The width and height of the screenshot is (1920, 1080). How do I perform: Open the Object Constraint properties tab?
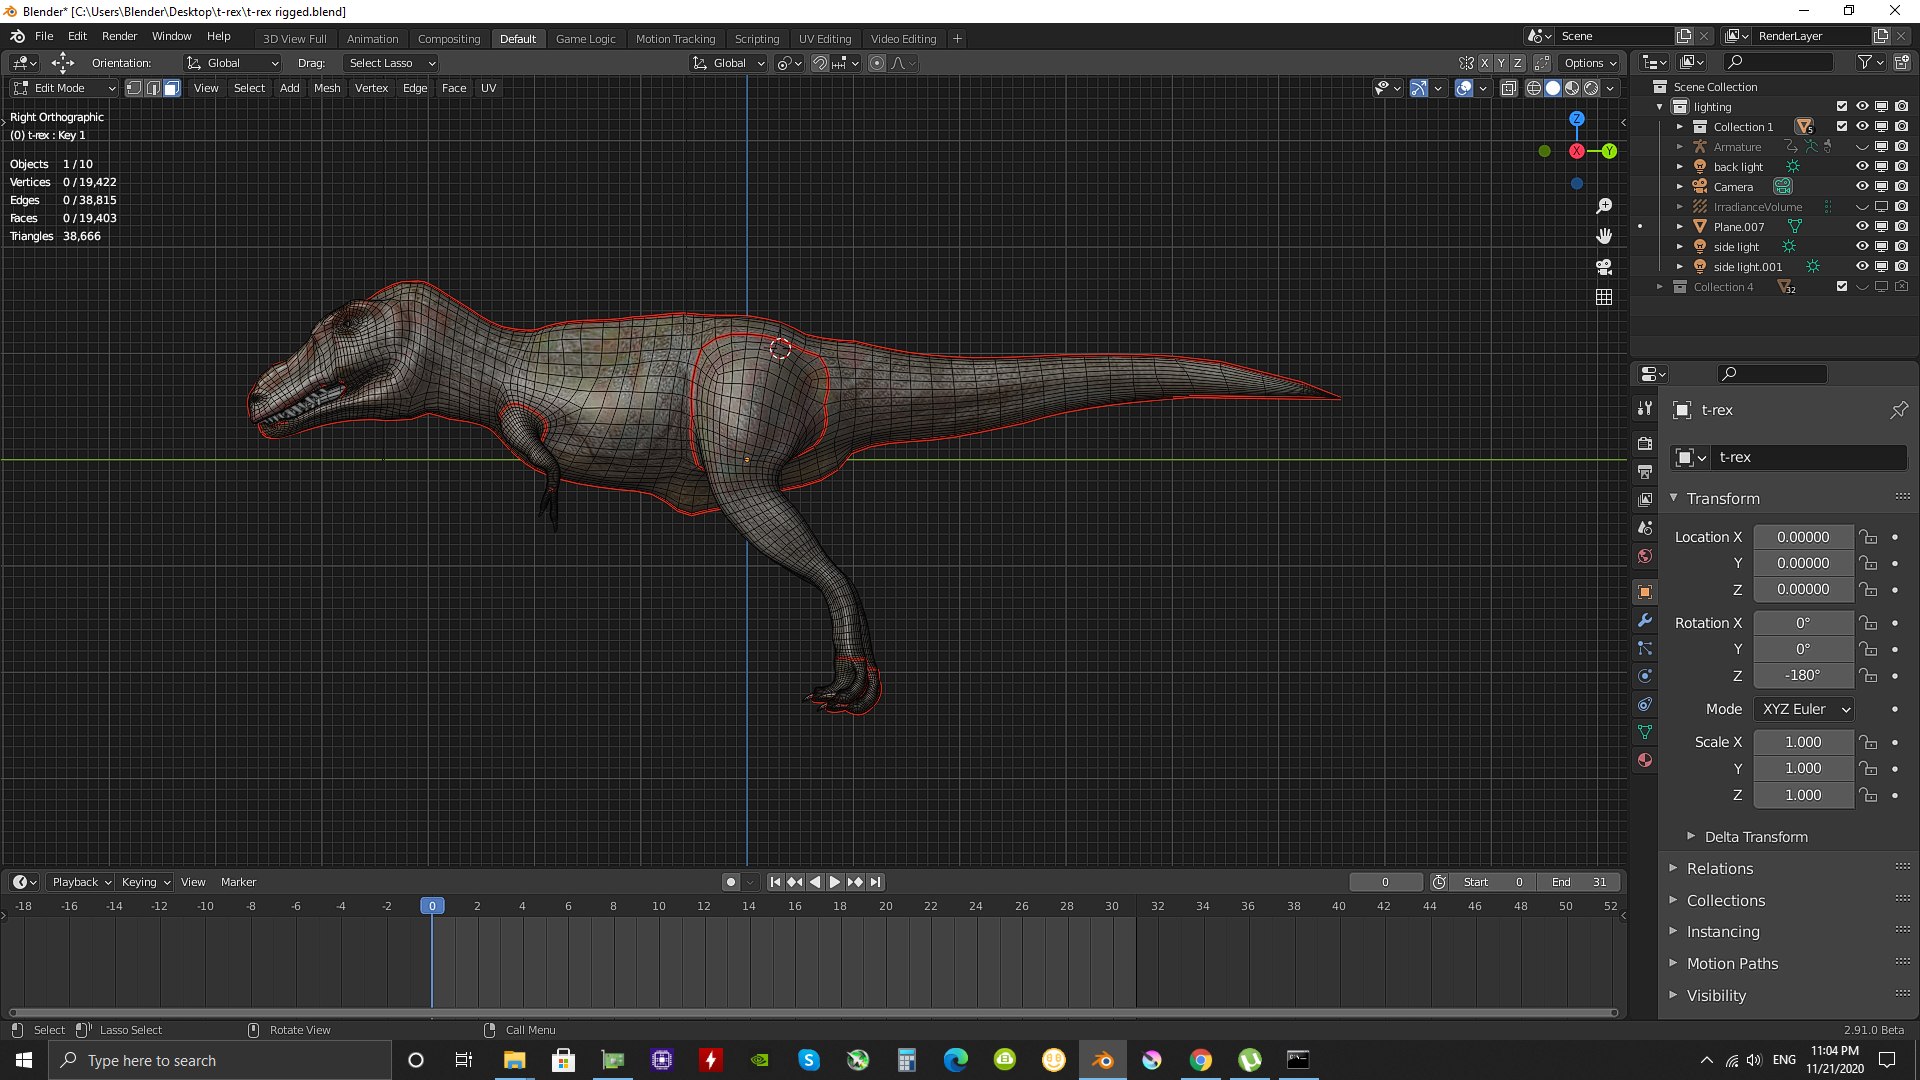[x=1645, y=704]
